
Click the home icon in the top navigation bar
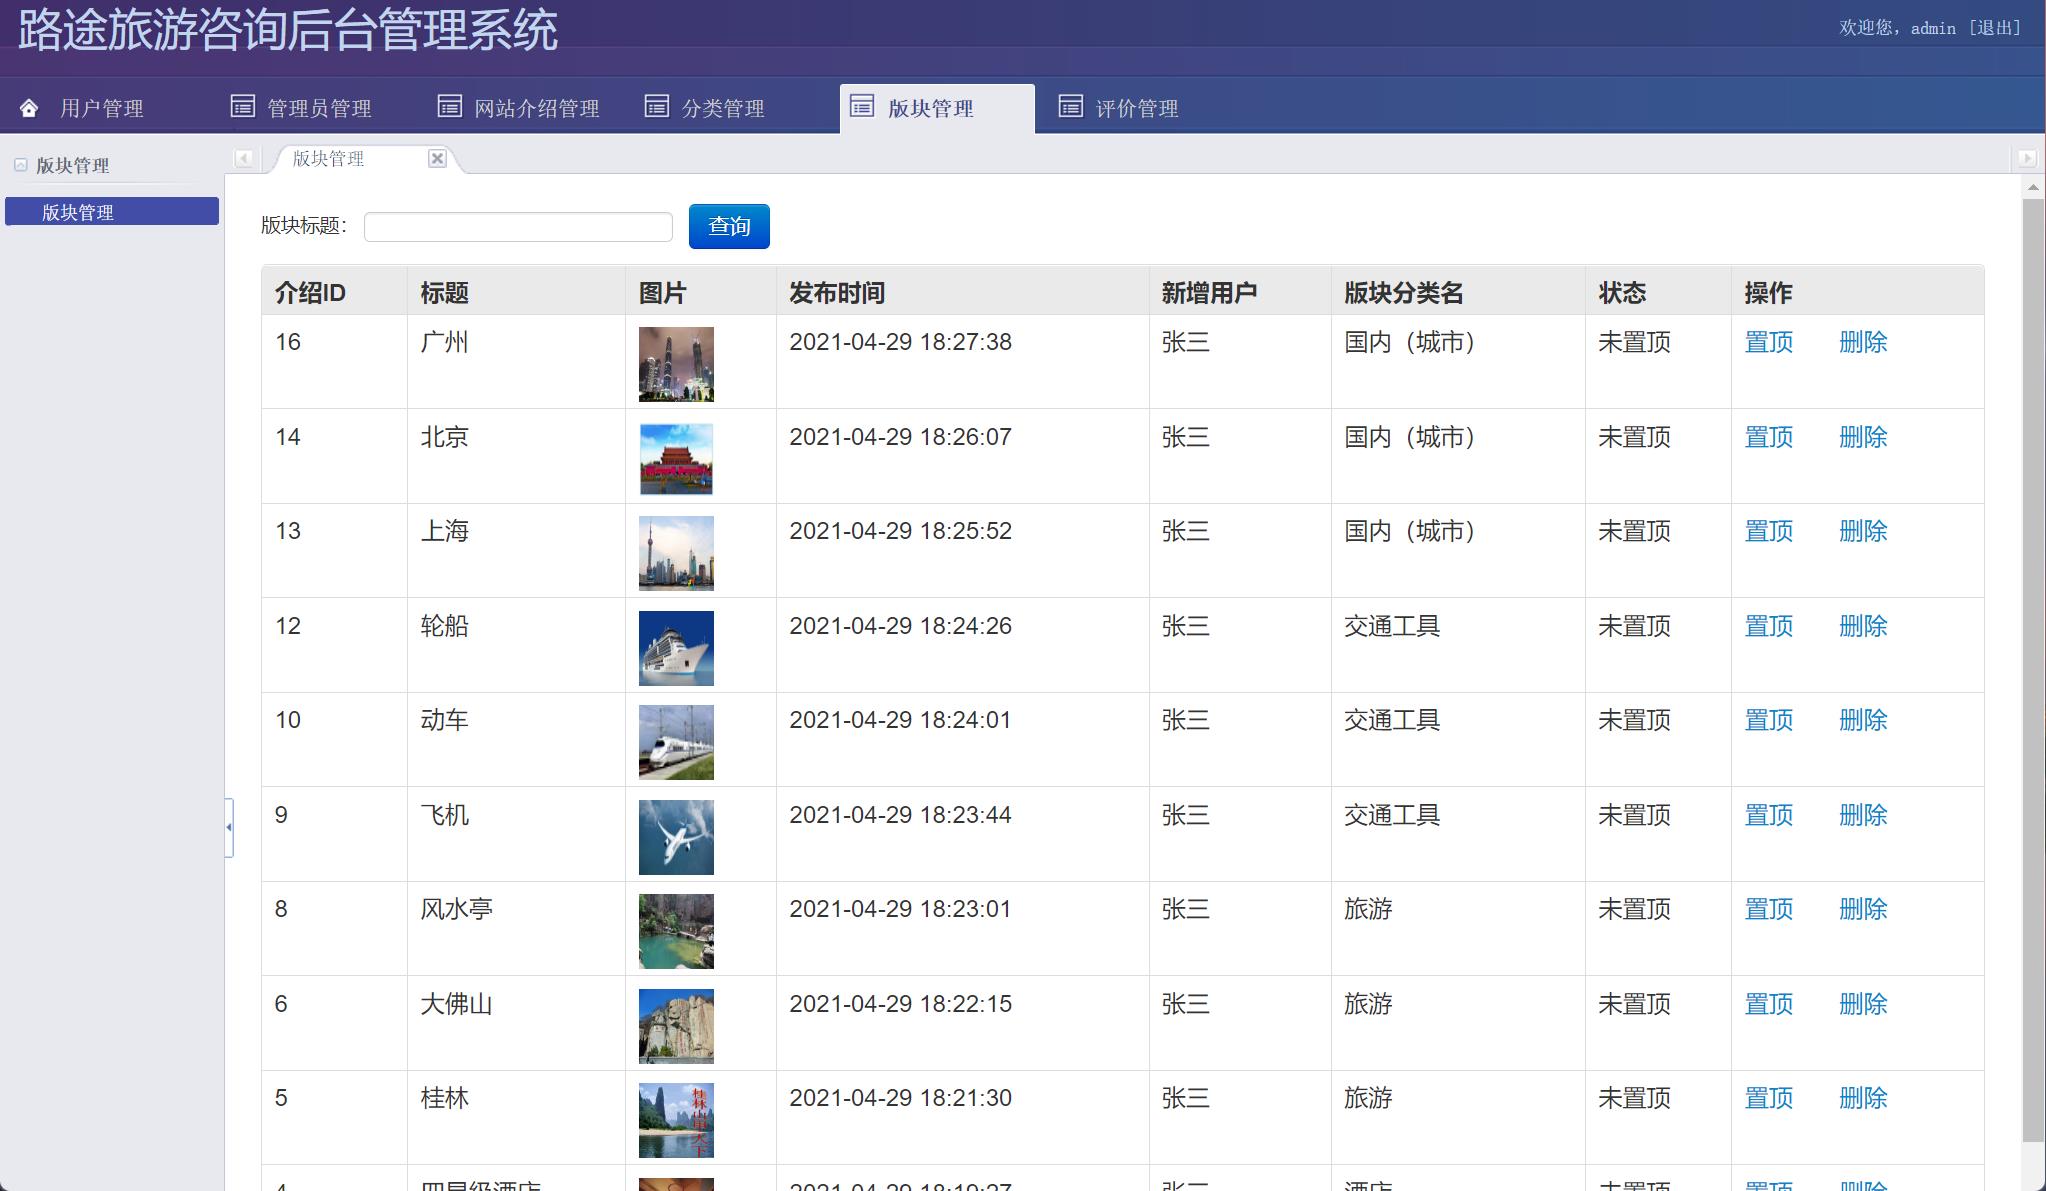pos(30,106)
